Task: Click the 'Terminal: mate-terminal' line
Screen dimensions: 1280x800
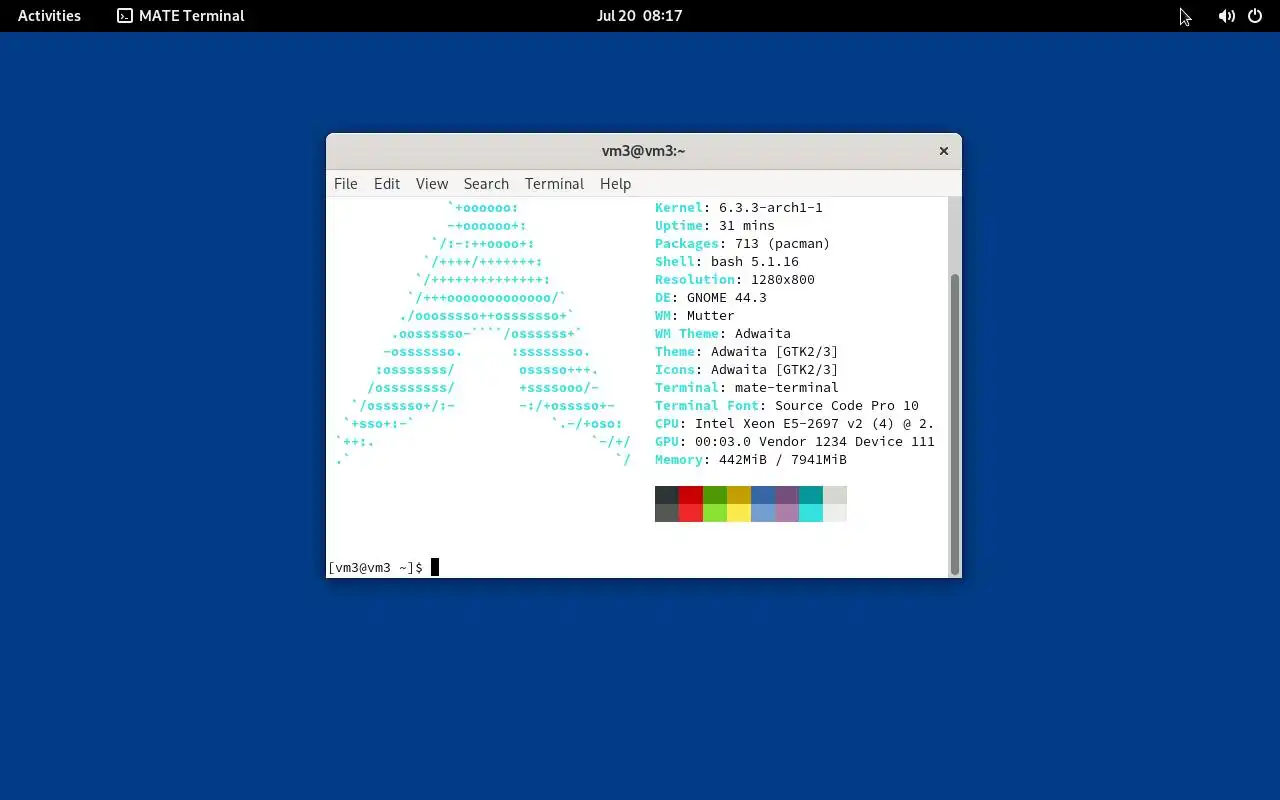Action: coord(747,388)
